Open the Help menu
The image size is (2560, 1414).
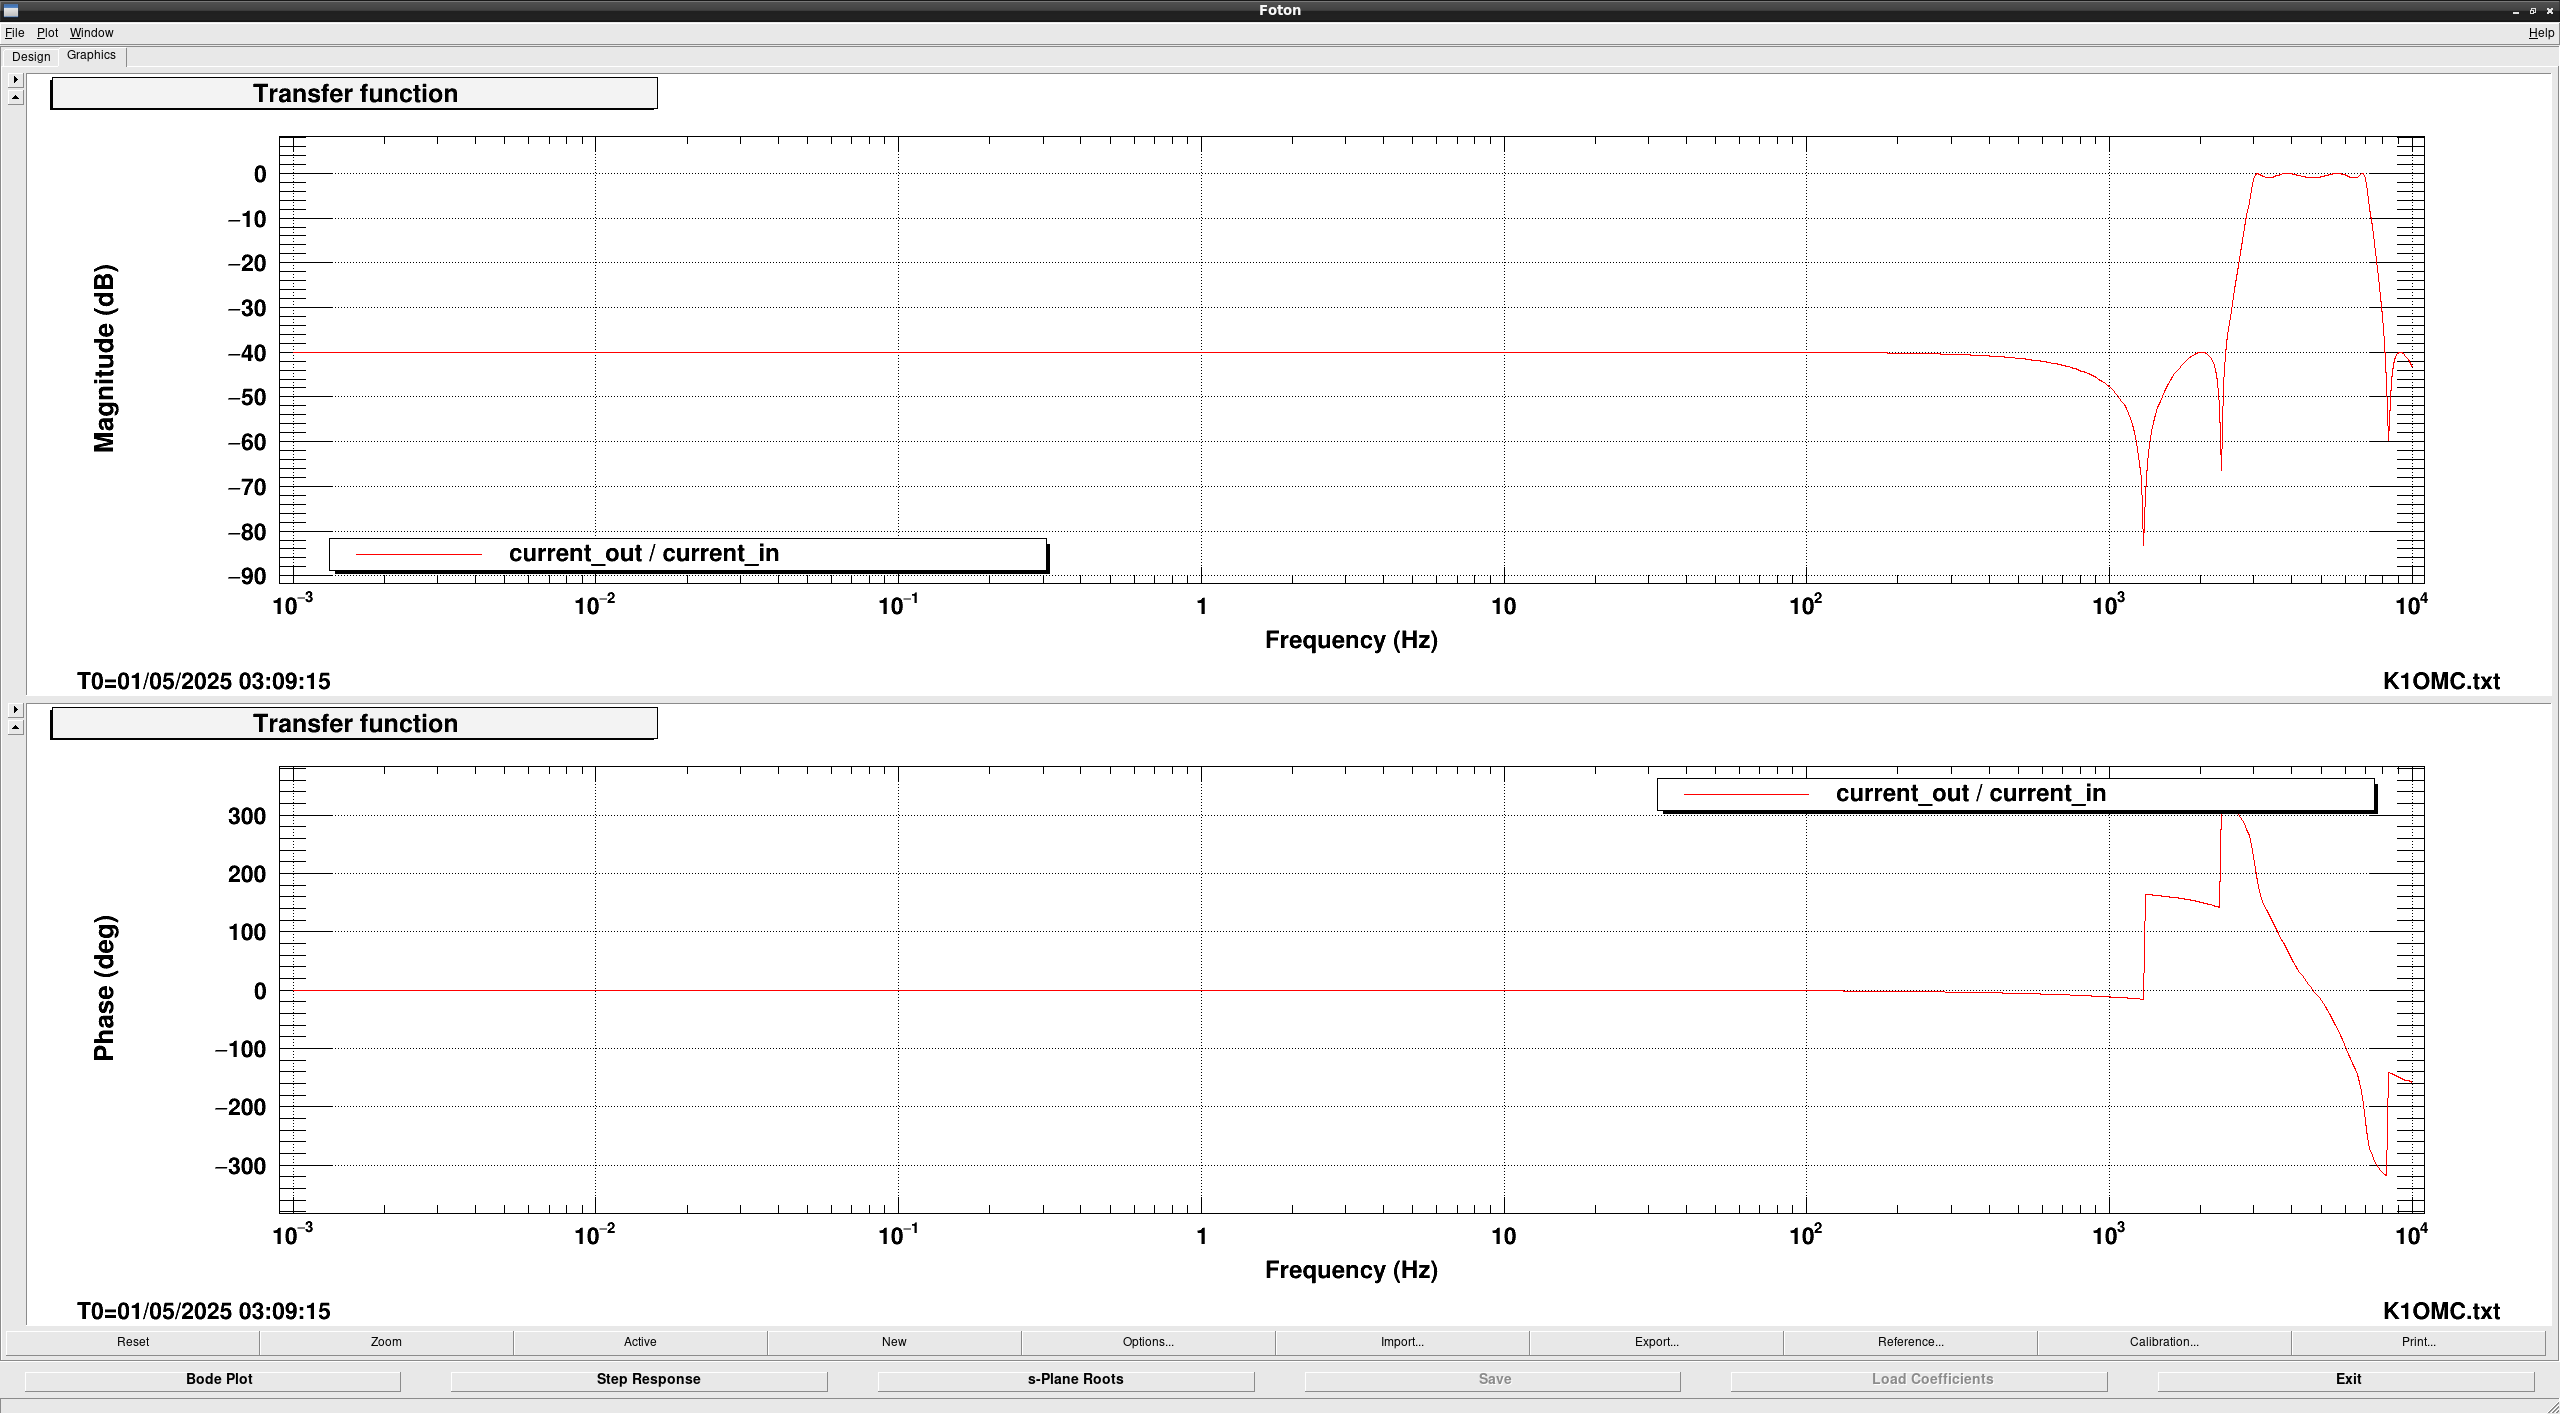pos(2541,33)
